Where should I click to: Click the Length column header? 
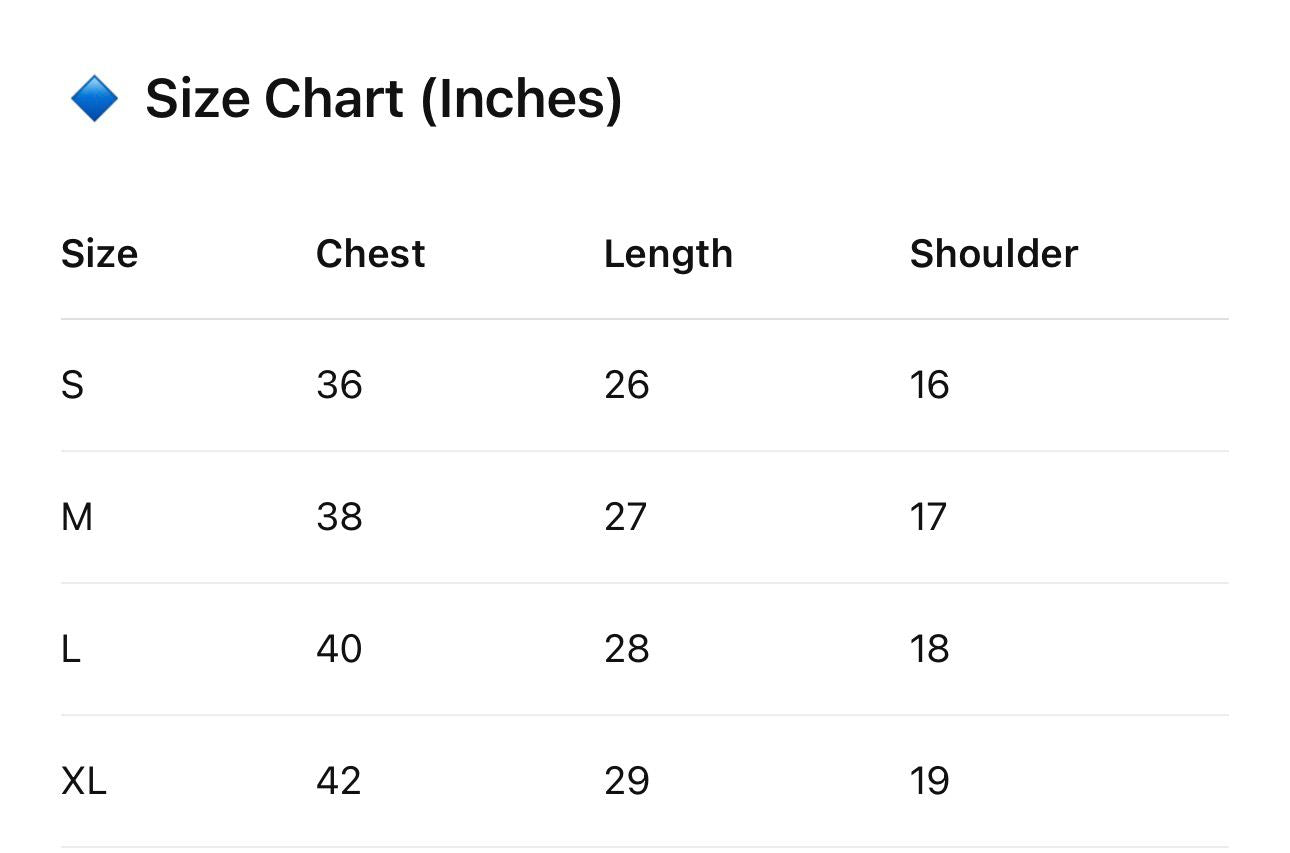point(668,254)
